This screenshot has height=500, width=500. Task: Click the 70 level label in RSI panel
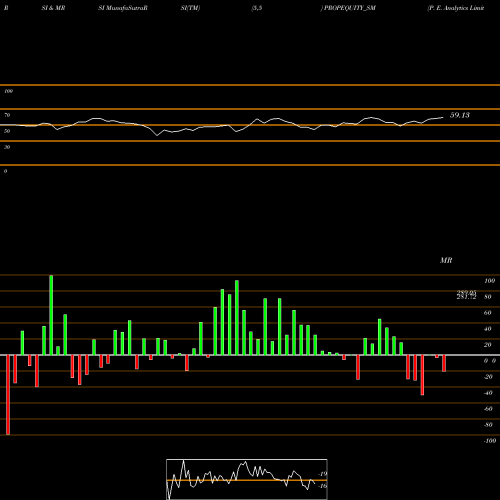pos(7,115)
